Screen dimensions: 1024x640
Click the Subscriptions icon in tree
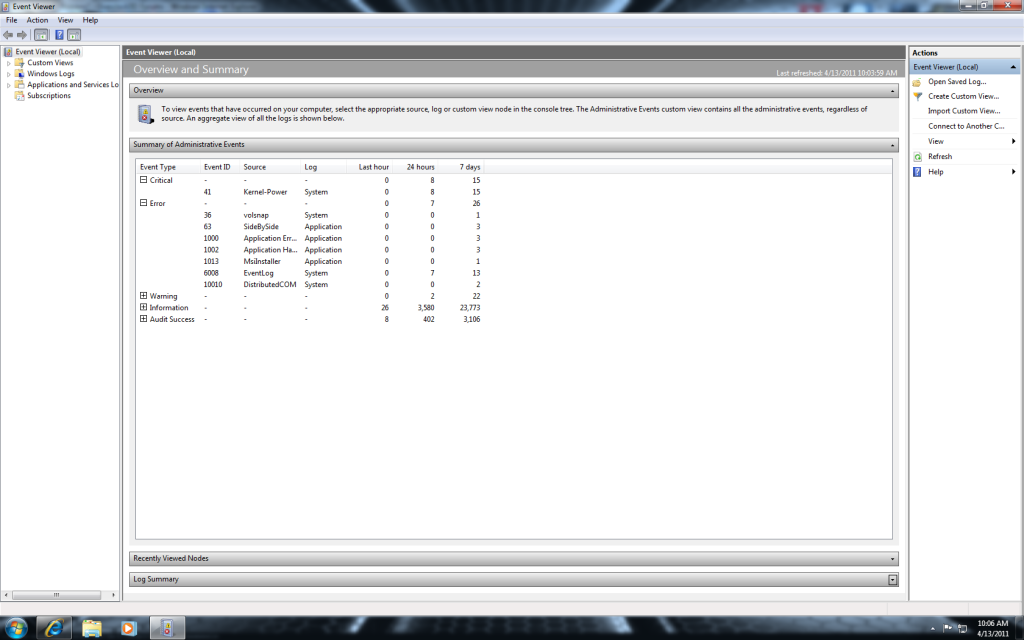[20, 96]
